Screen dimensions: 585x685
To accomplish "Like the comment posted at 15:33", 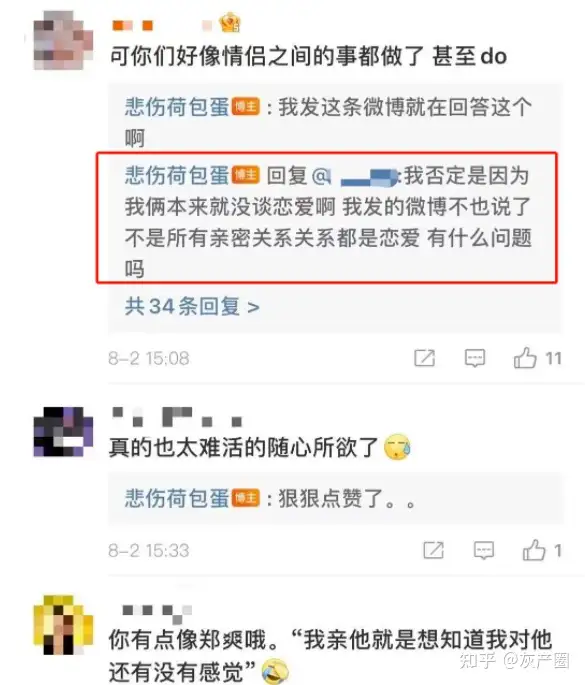I will click(x=534, y=550).
